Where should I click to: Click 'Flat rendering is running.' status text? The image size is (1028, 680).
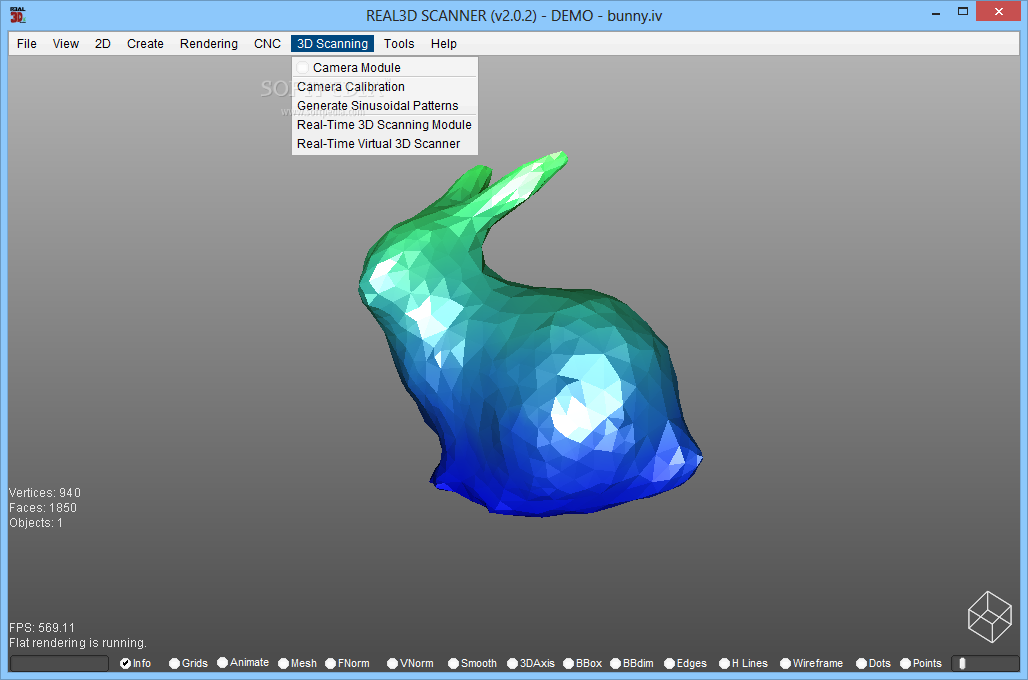click(x=78, y=643)
